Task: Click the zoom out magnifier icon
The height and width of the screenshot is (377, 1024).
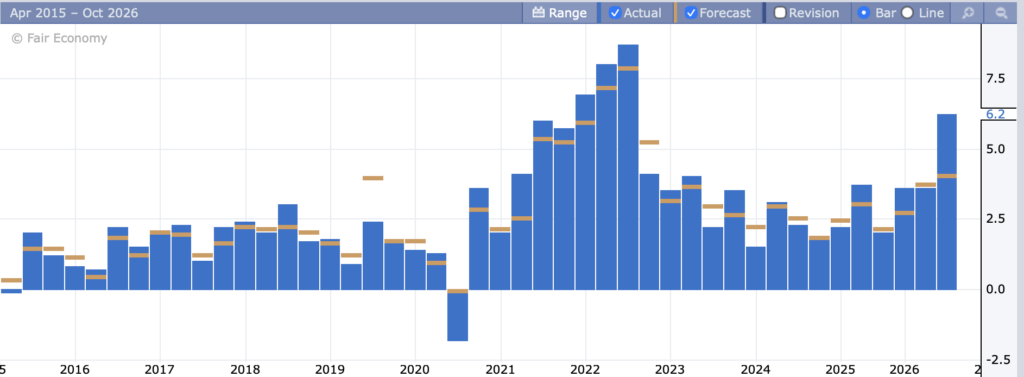Action: click(x=1000, y=12)
